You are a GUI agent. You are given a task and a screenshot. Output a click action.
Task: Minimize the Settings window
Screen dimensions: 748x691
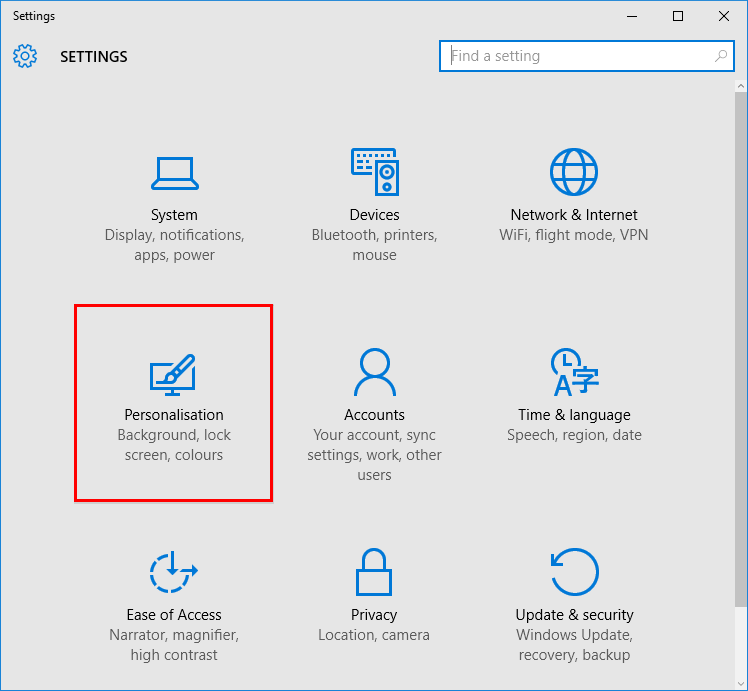632,16
